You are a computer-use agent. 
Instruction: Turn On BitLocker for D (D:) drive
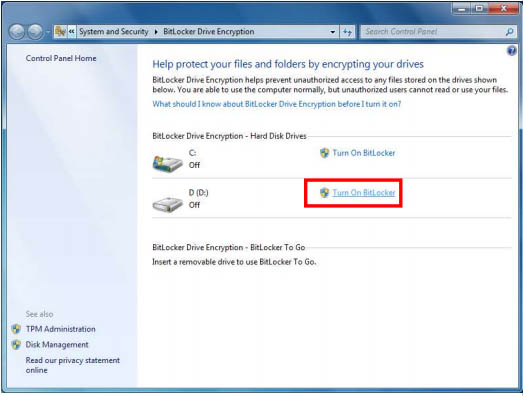coord(364,193)
